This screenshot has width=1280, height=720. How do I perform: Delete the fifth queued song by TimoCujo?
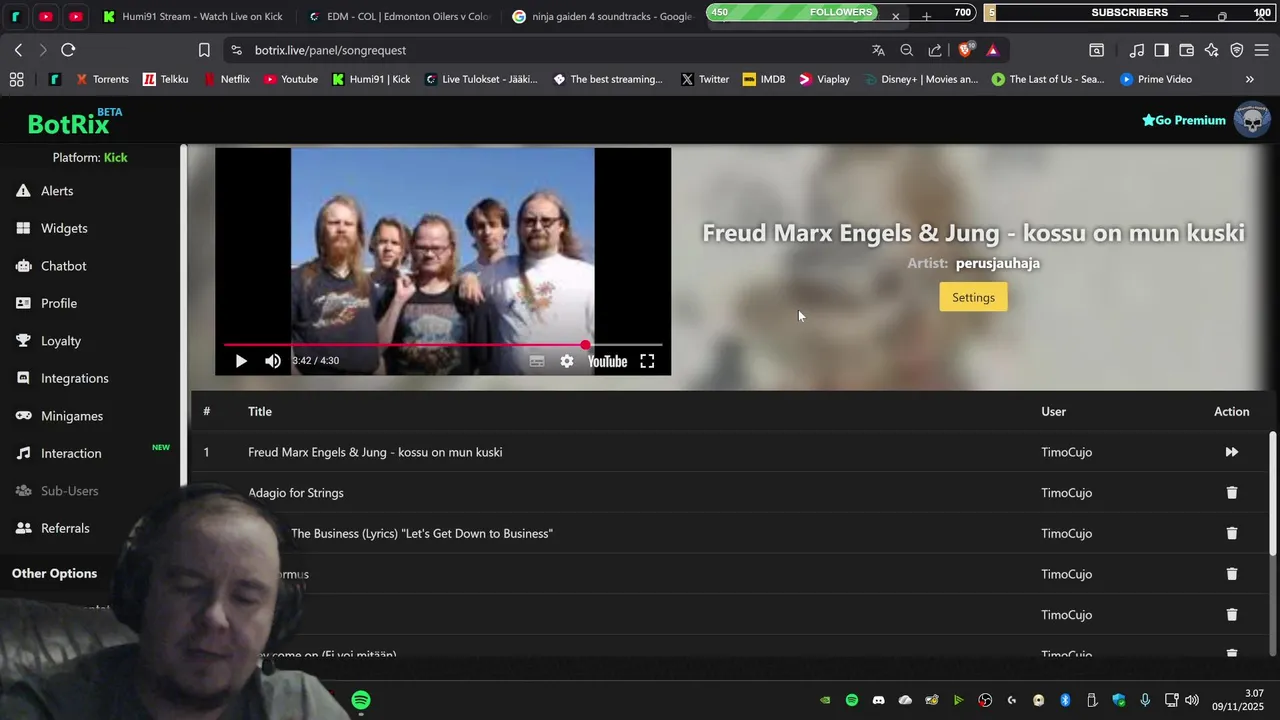1232,615
